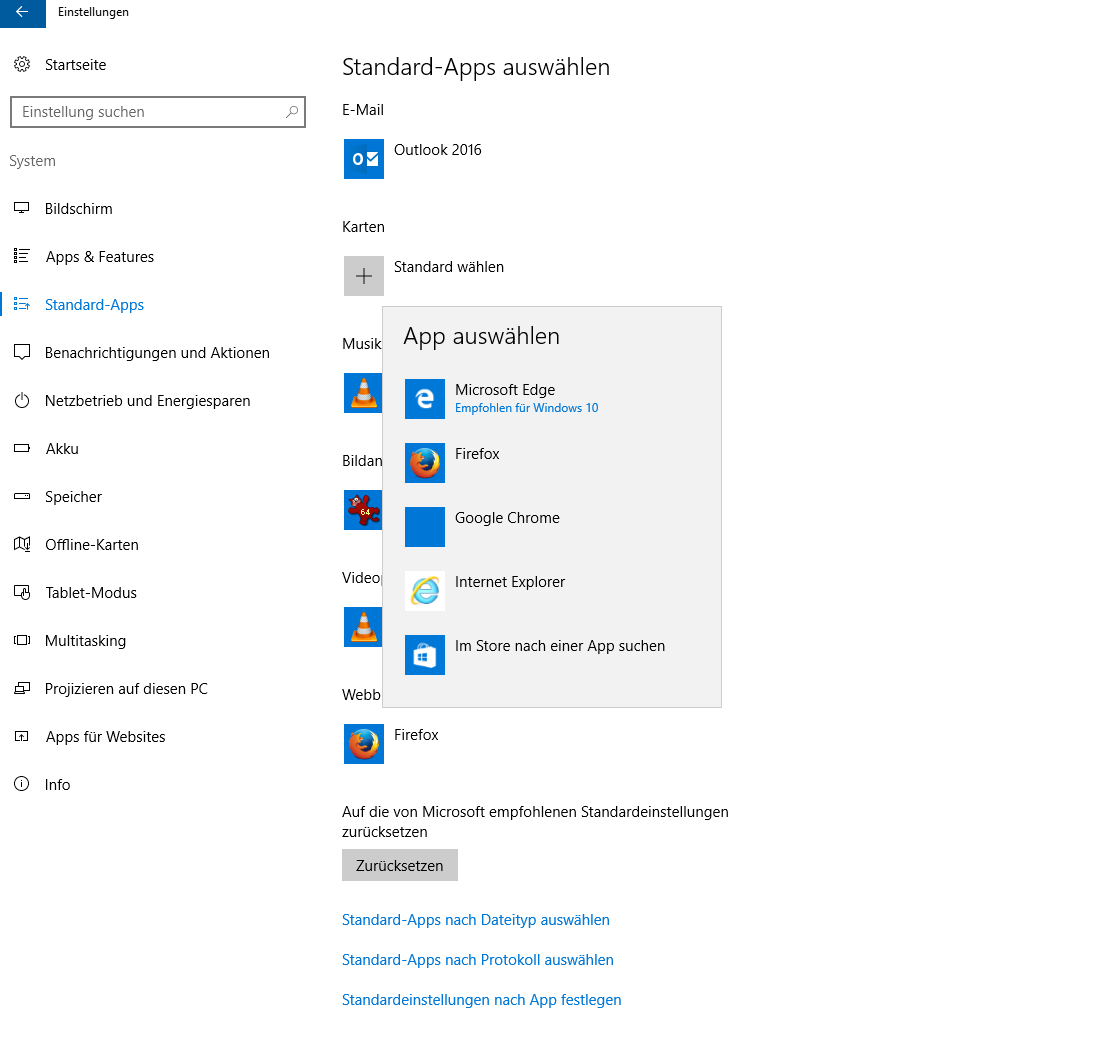Viewport: 1099px width, 1046px height.
Task: Select the Outlook 2016 email app icon
Action: tap(363, 159)
